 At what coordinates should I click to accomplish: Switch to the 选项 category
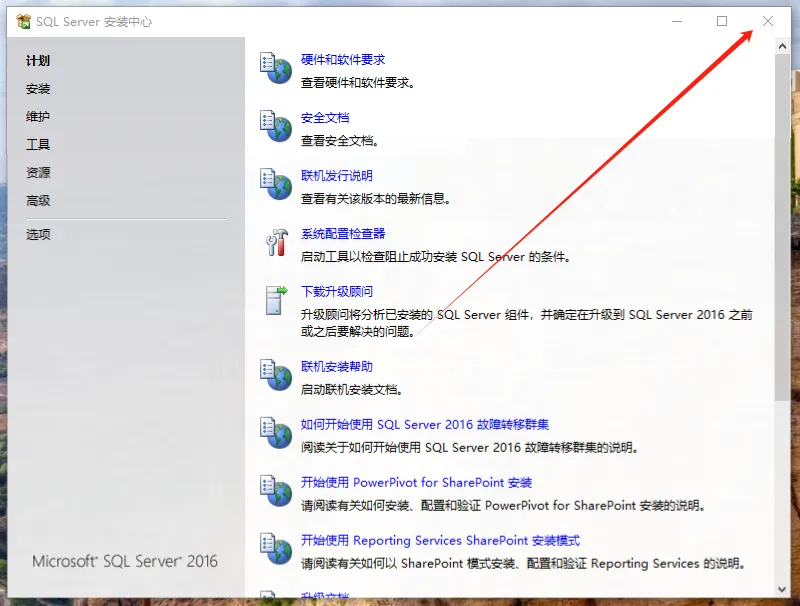[38, 235]
